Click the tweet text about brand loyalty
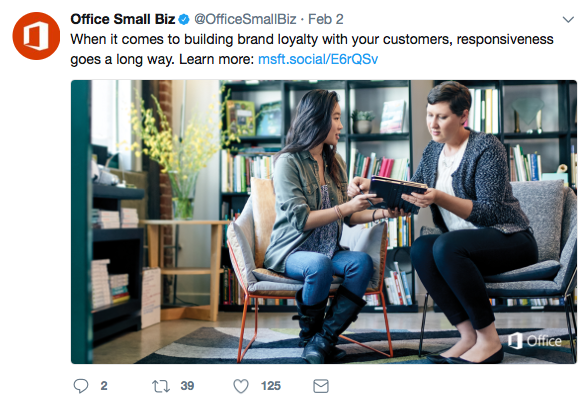 tap(312, 49)
